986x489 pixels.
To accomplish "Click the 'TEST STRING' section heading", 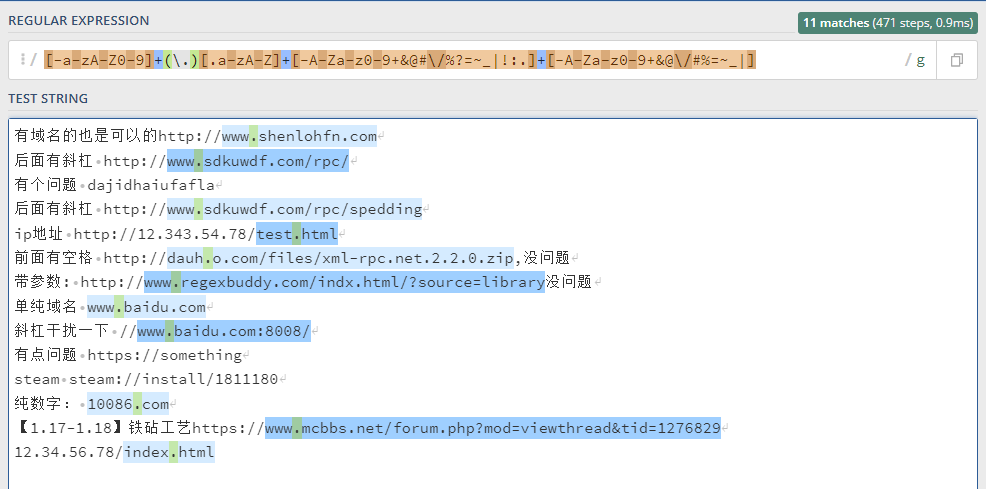I will point(48,98).
